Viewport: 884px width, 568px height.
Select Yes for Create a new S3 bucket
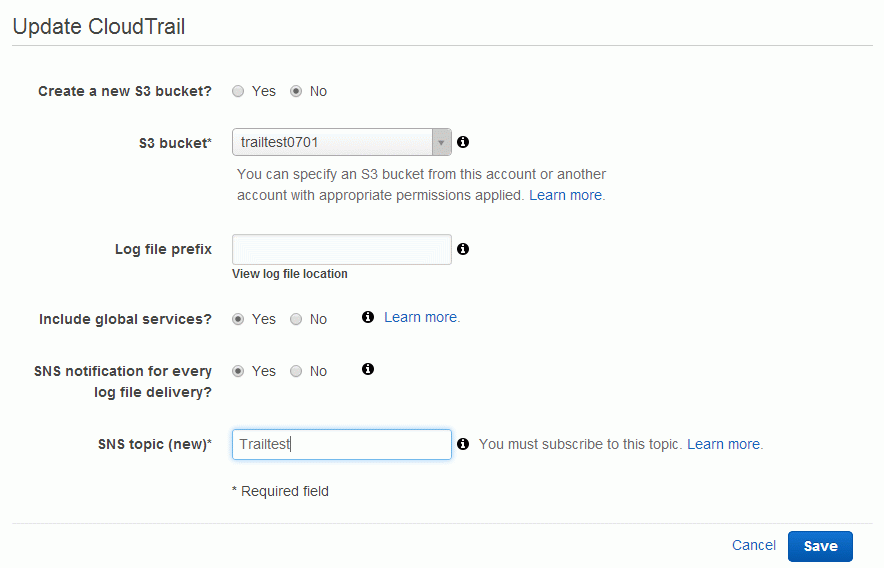pos(238,91)
